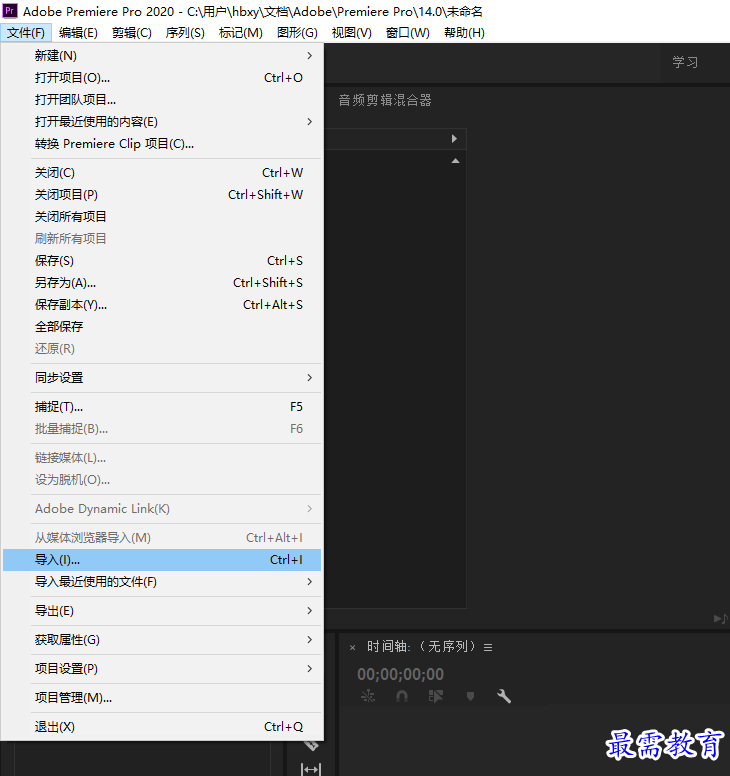
Task: Choose 打开团队项目... menu entry
Action: 162,99
